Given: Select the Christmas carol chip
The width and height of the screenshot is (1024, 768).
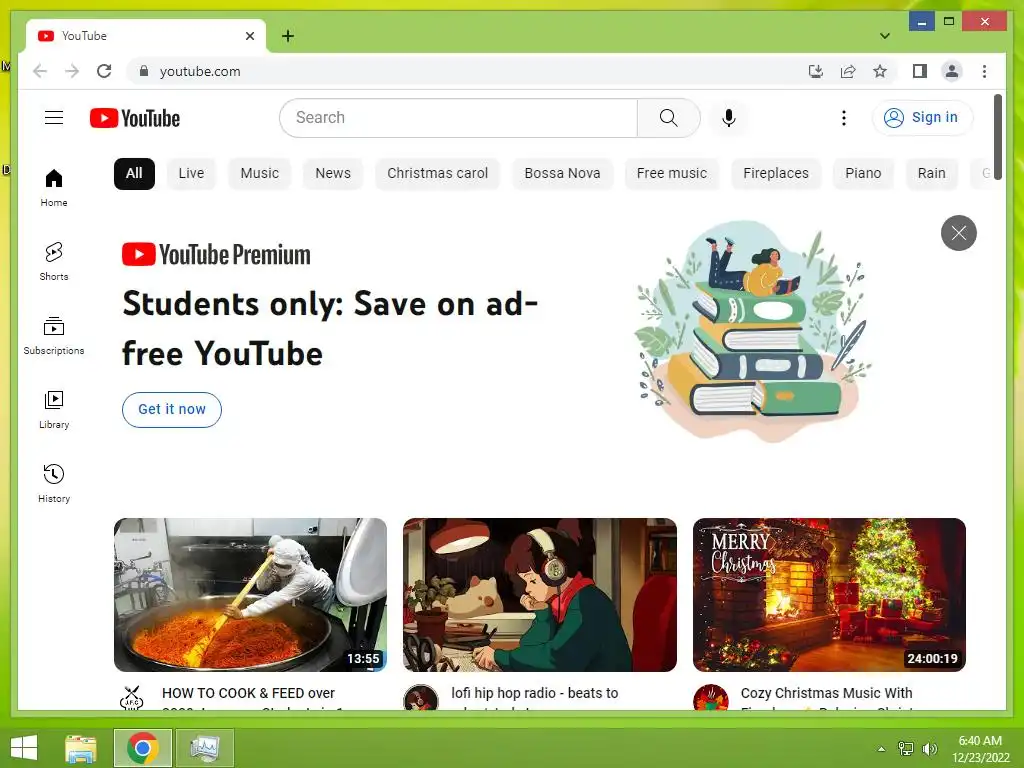Looking at the screenshot, I should 438,174.
